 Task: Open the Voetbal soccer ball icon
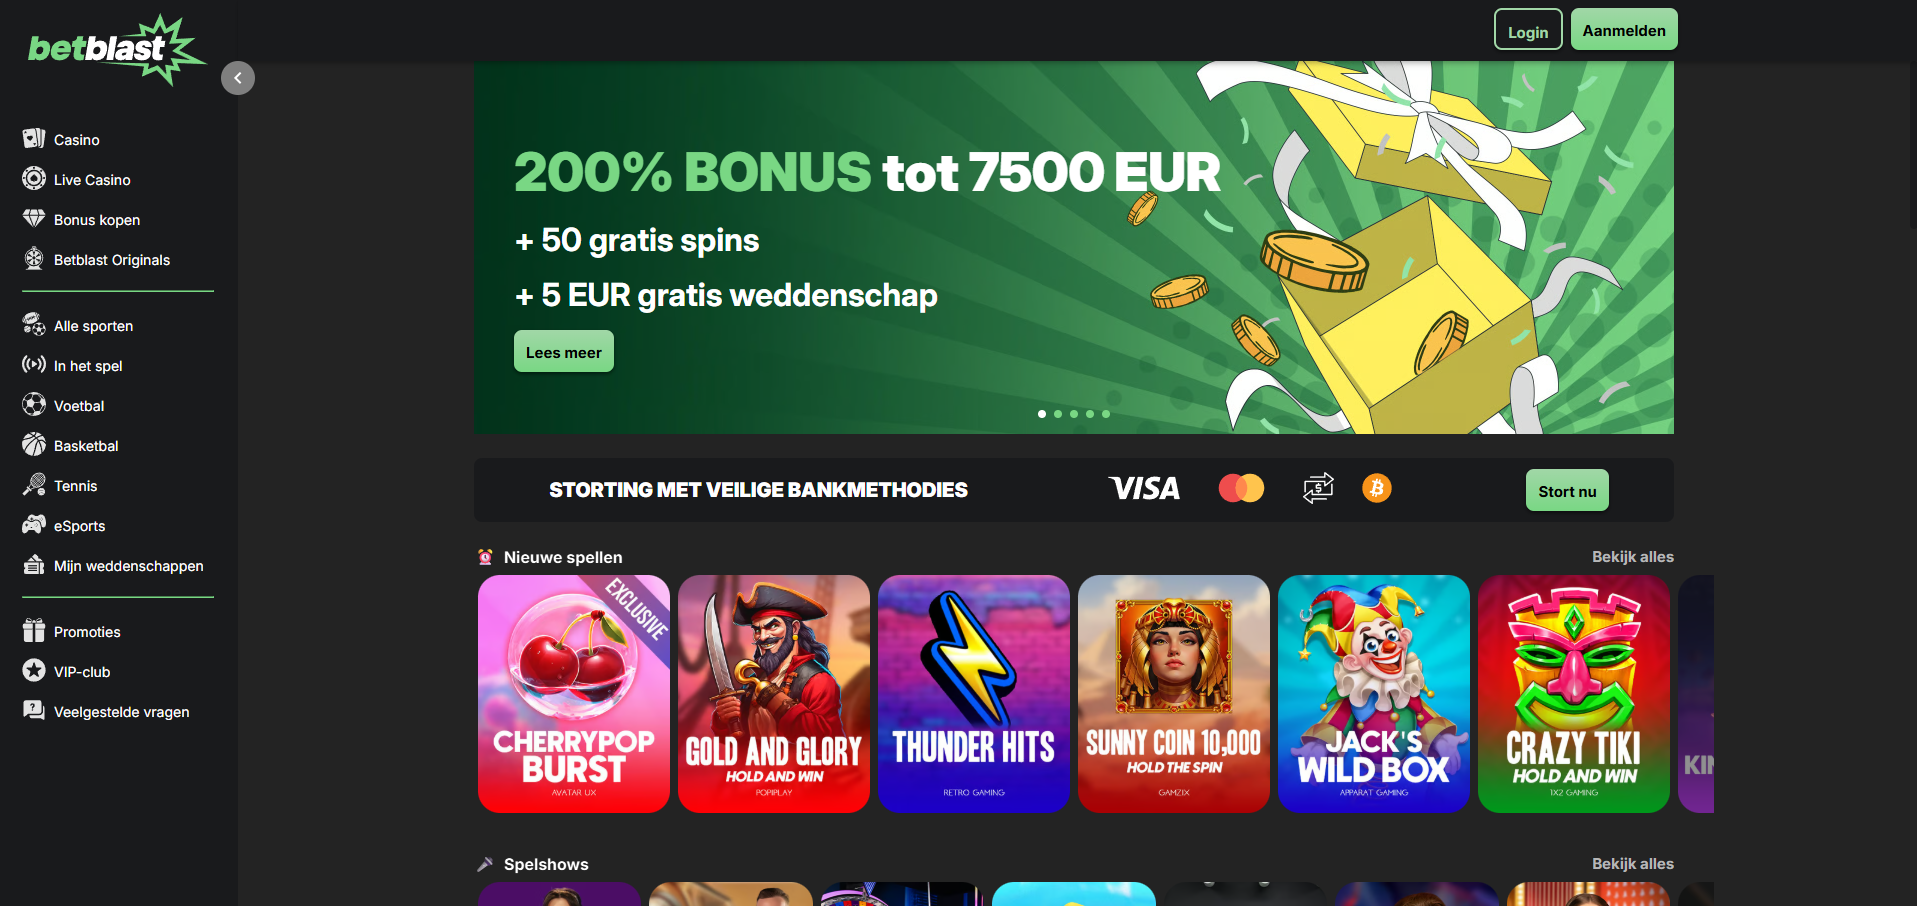34,405
